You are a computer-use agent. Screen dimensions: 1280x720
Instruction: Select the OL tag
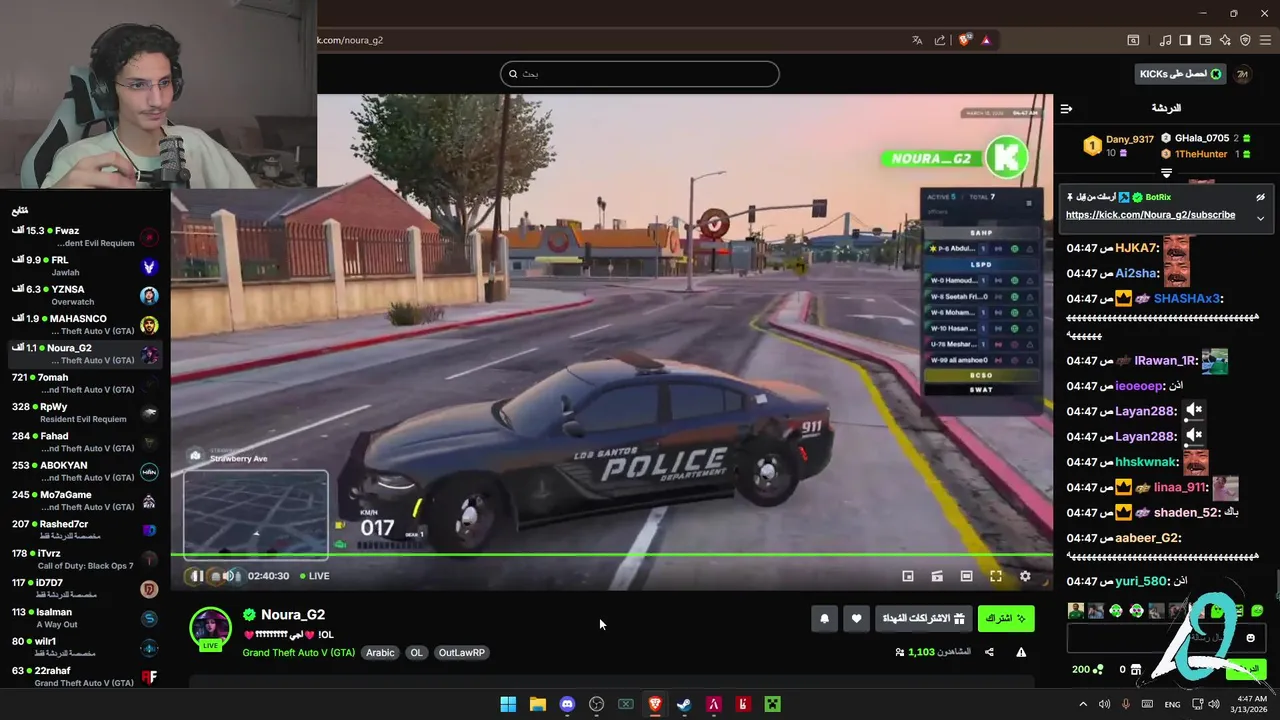pos(417,653)
